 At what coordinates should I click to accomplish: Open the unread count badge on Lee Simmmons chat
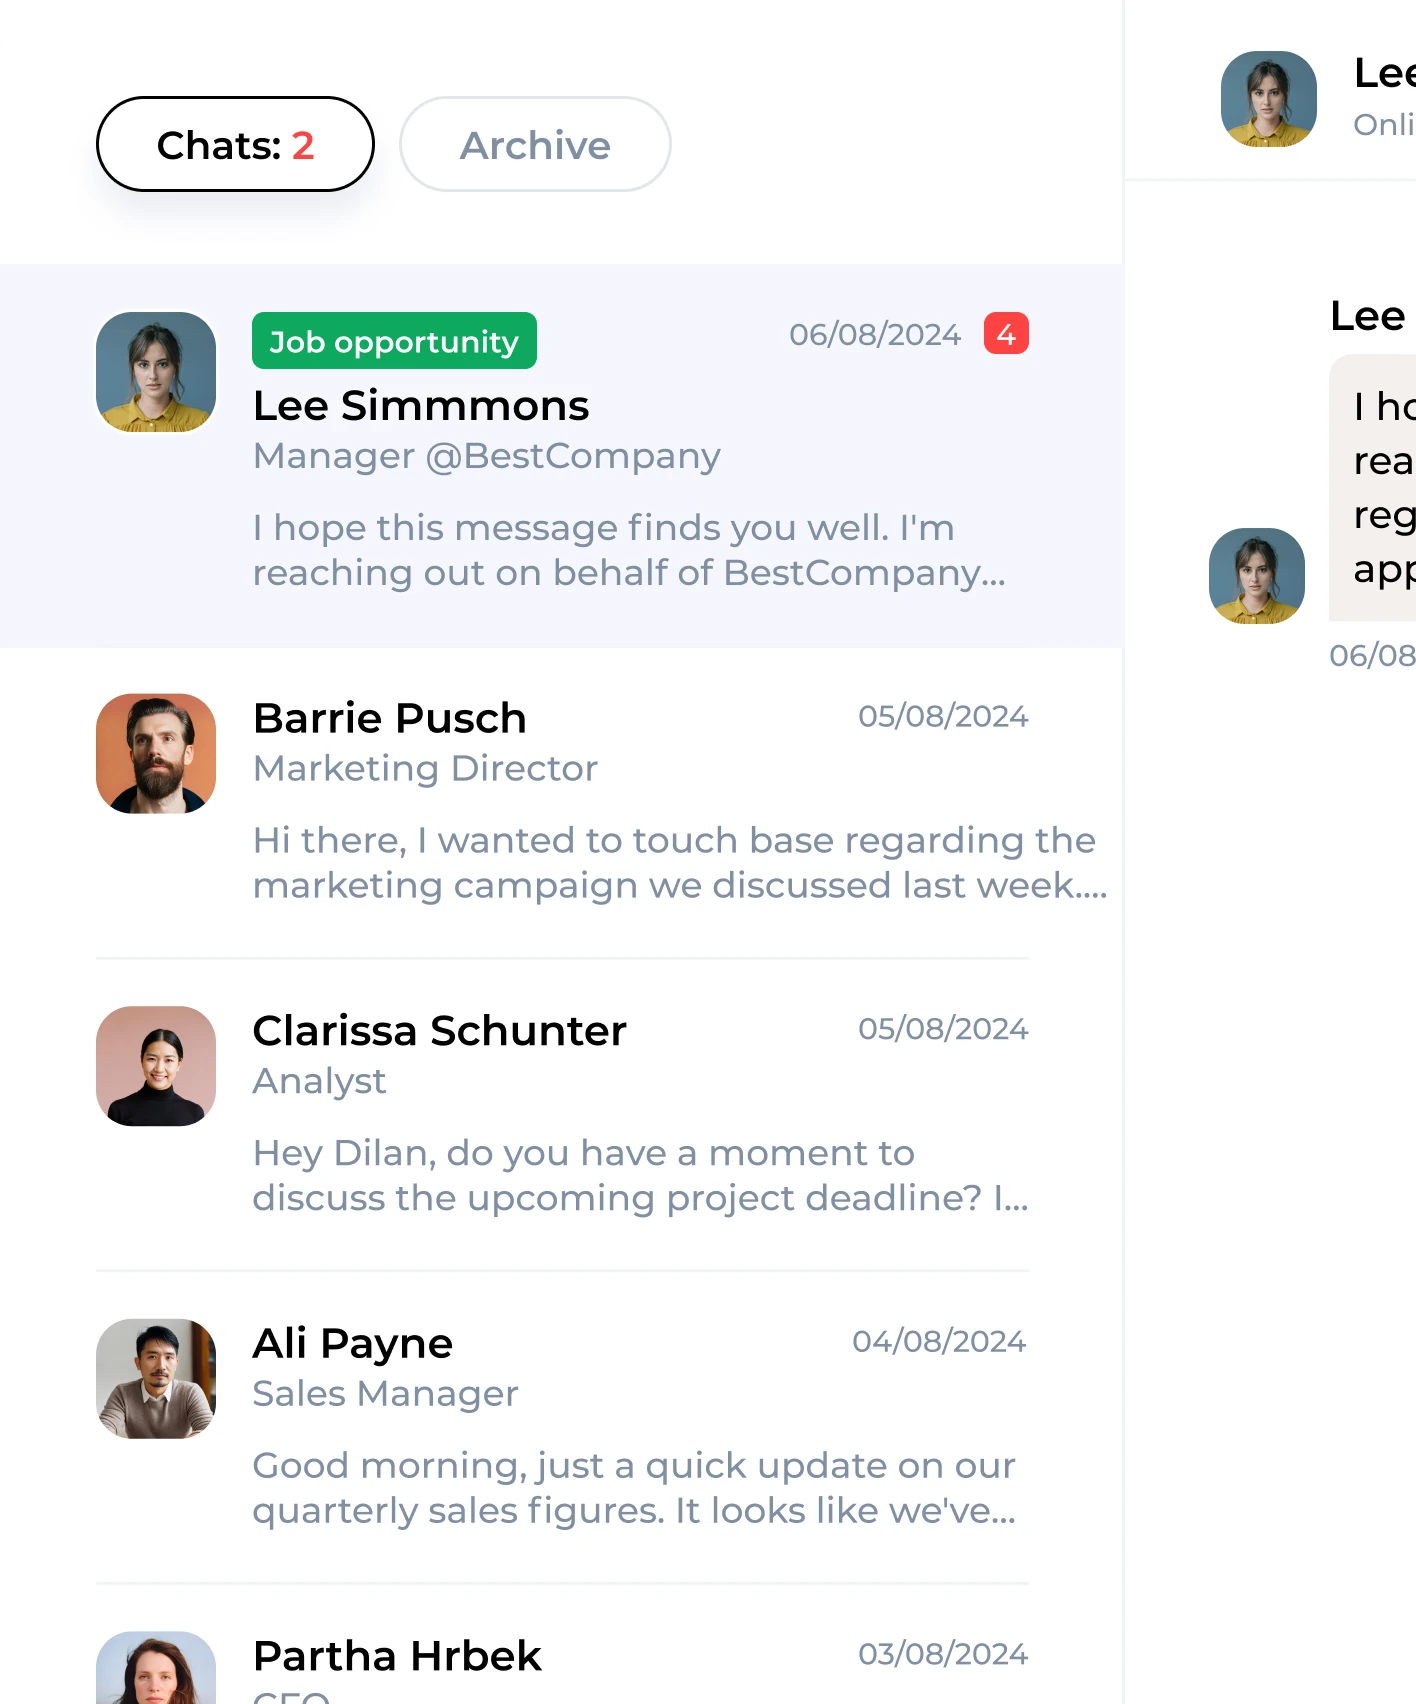click(1006, 333)
